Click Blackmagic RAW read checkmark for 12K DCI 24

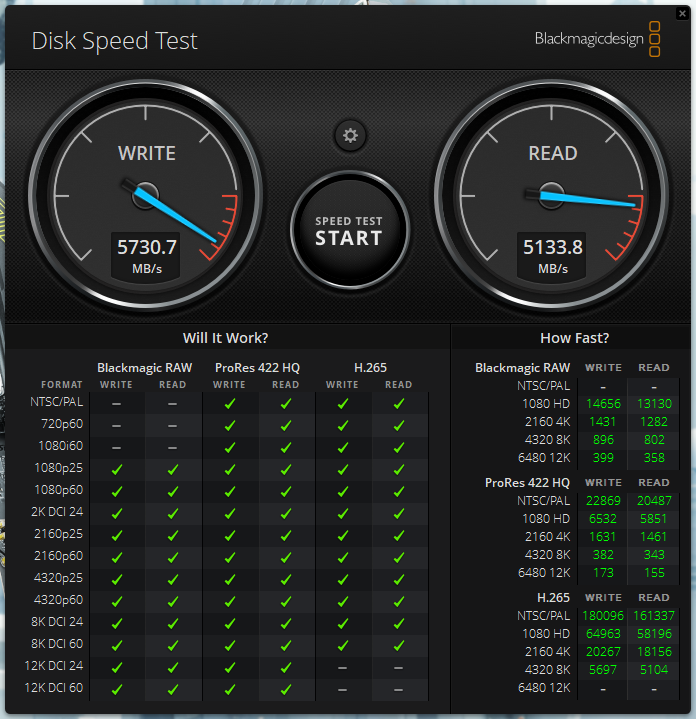(x=172, y=666)
